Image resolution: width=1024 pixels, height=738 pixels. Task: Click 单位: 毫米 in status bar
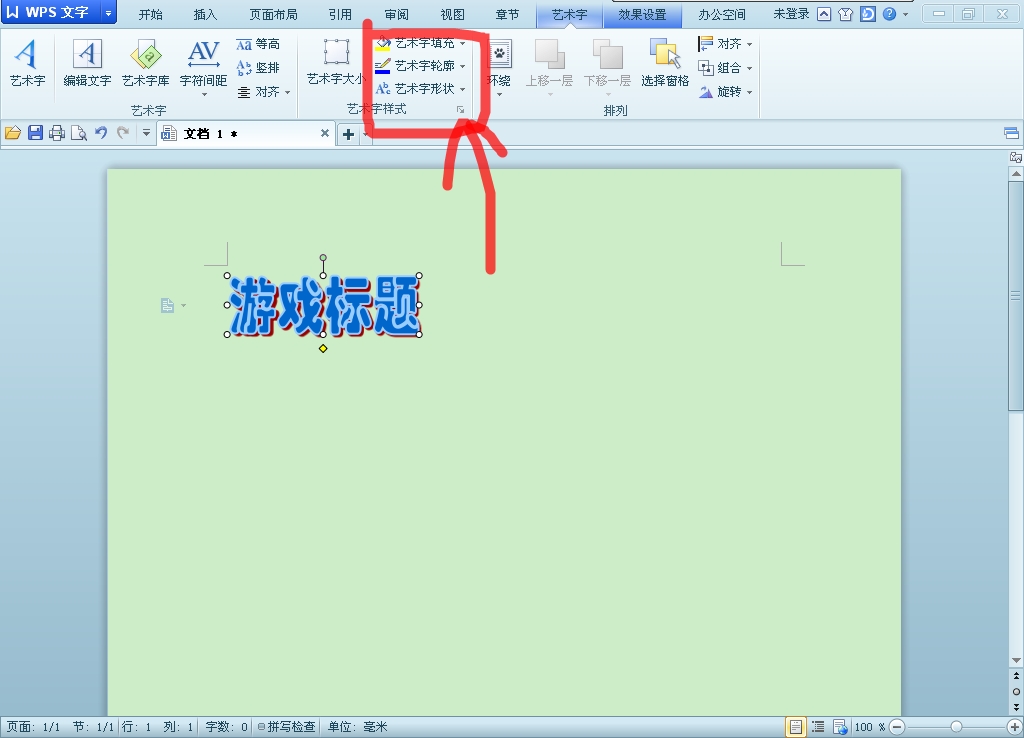click(x=358, y=727)
